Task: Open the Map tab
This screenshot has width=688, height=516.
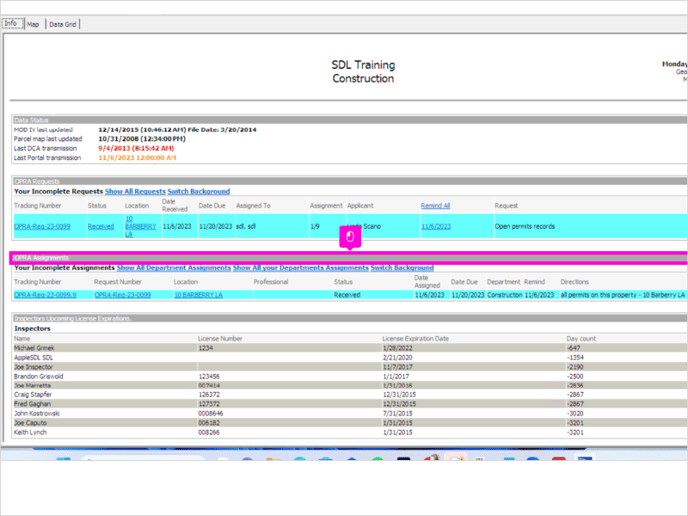Action: tap(33, 25)
